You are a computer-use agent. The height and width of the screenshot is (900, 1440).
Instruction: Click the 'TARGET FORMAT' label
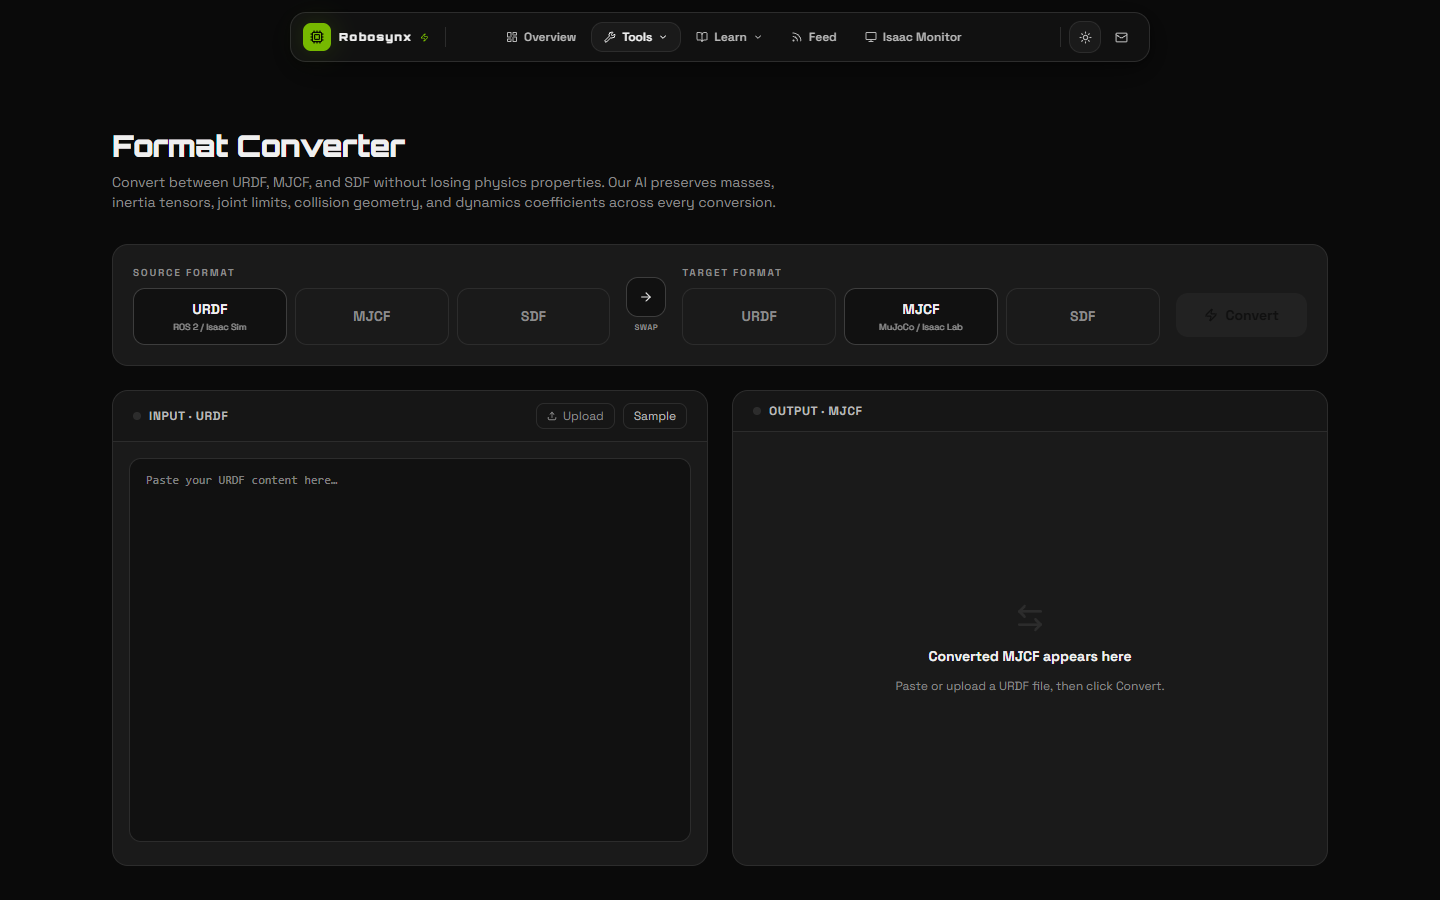732,273
